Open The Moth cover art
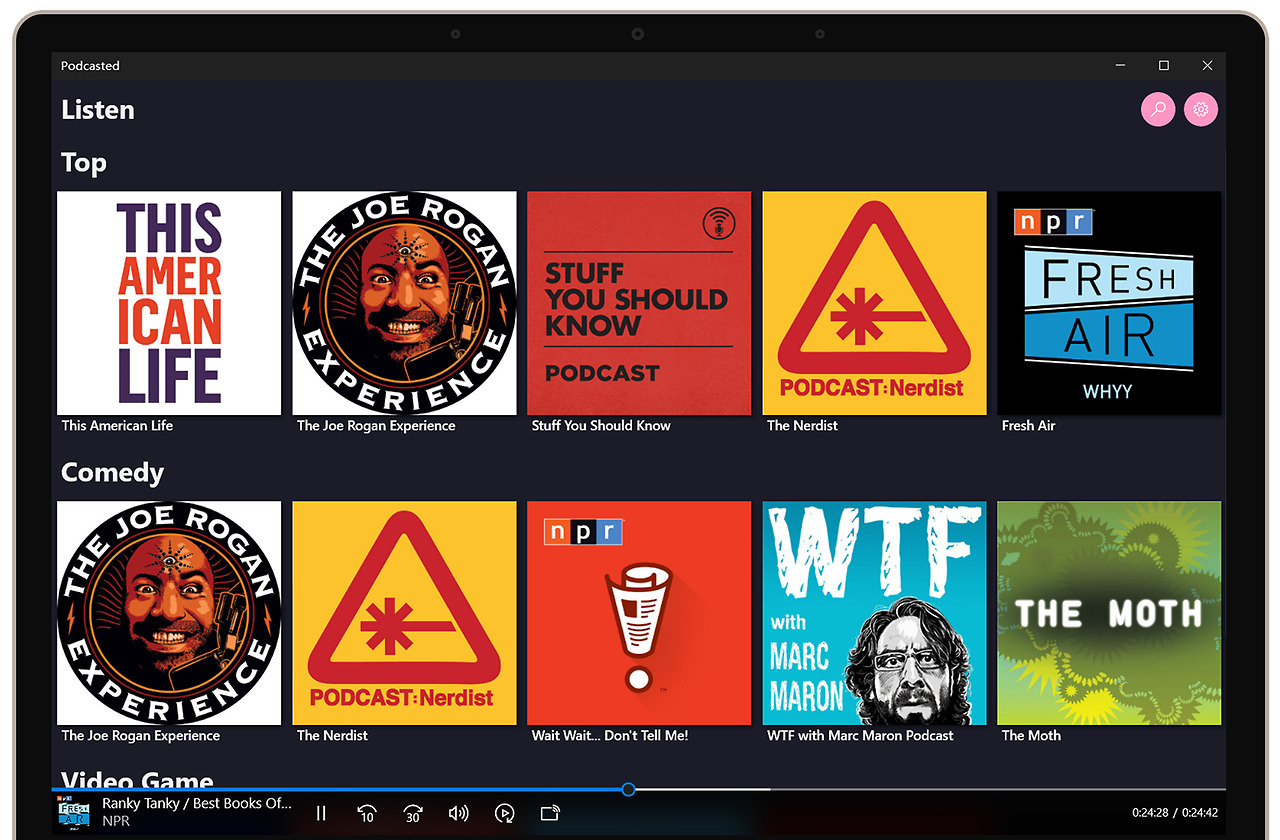The height and width of the screenshot is (840, 1280). point(1109,613)
